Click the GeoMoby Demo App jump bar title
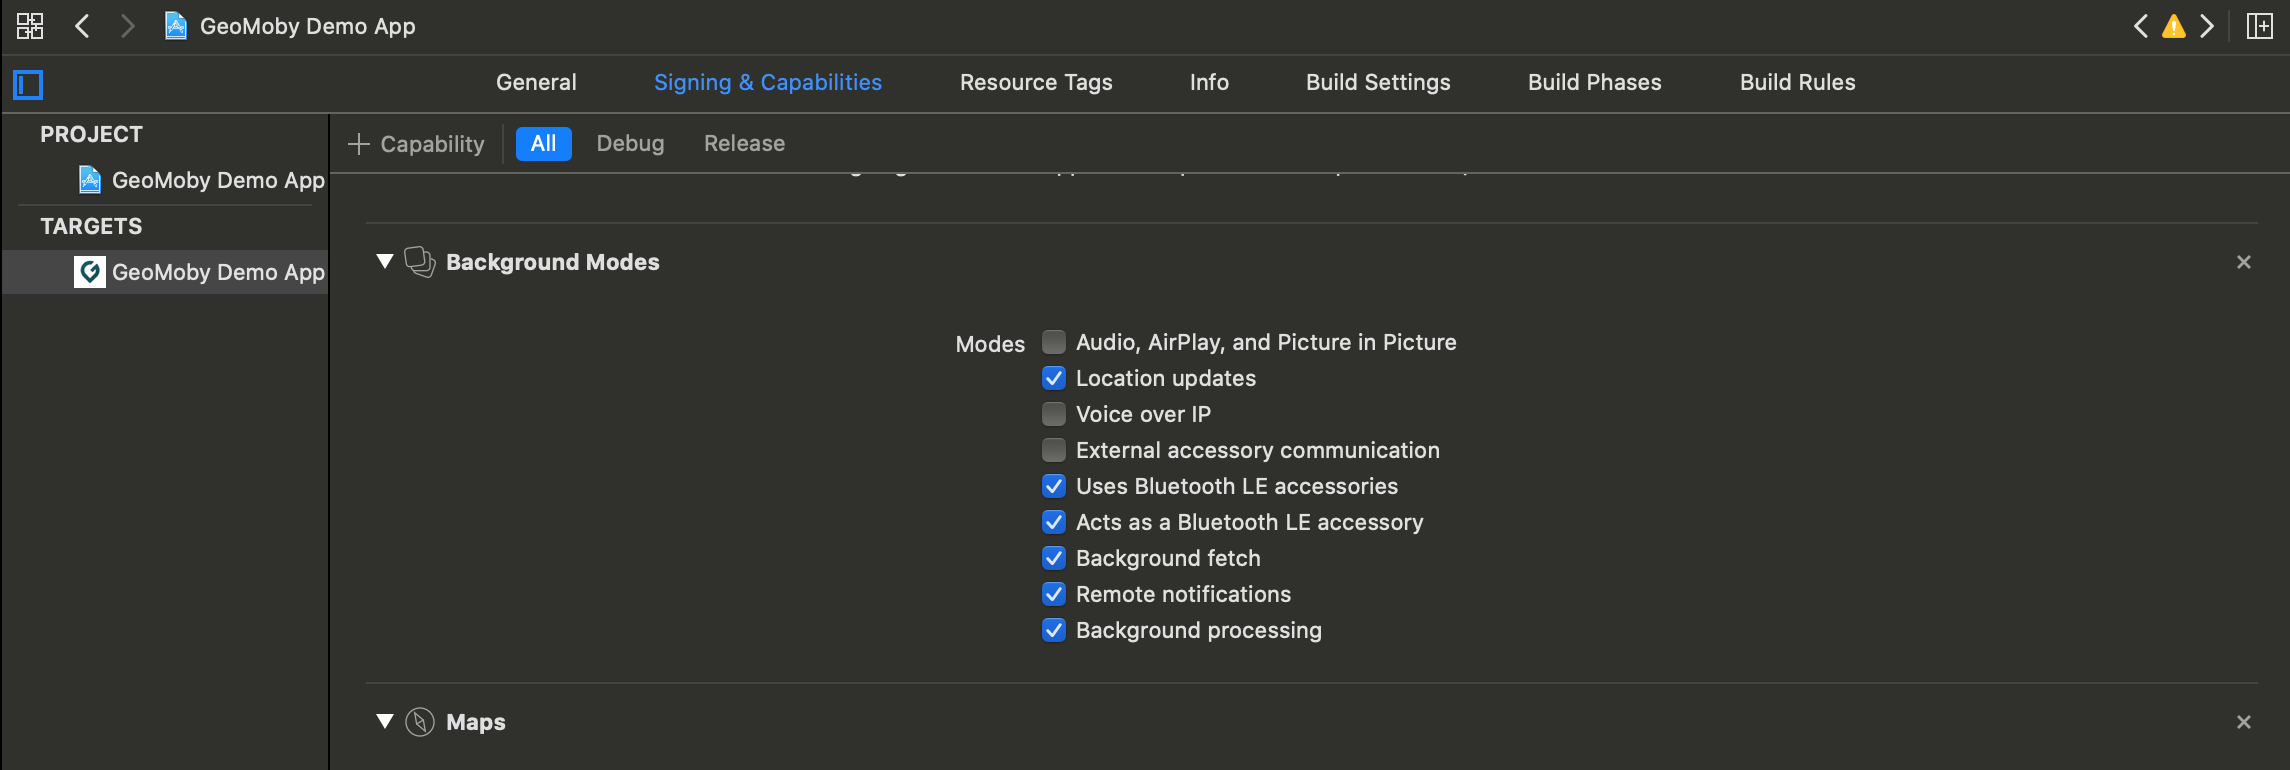The width and height of the screenshot is (2290, 770). (308, 26)
